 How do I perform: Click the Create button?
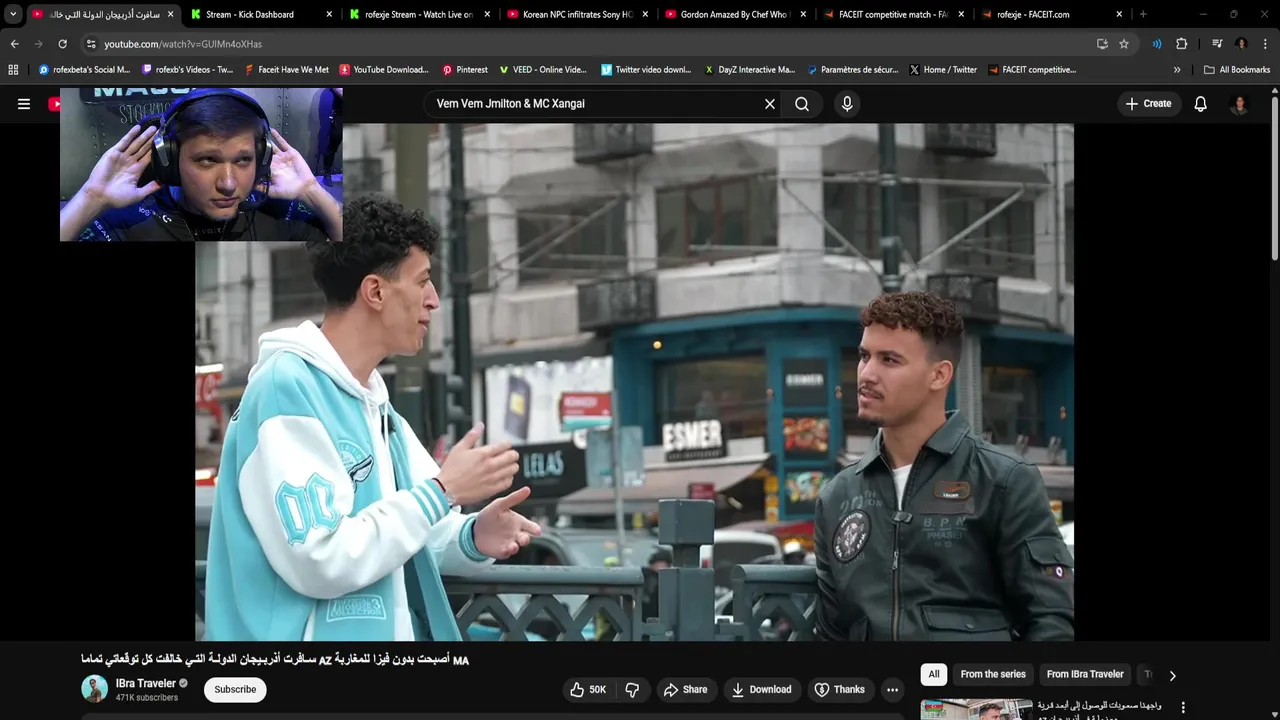(1148, 104)
